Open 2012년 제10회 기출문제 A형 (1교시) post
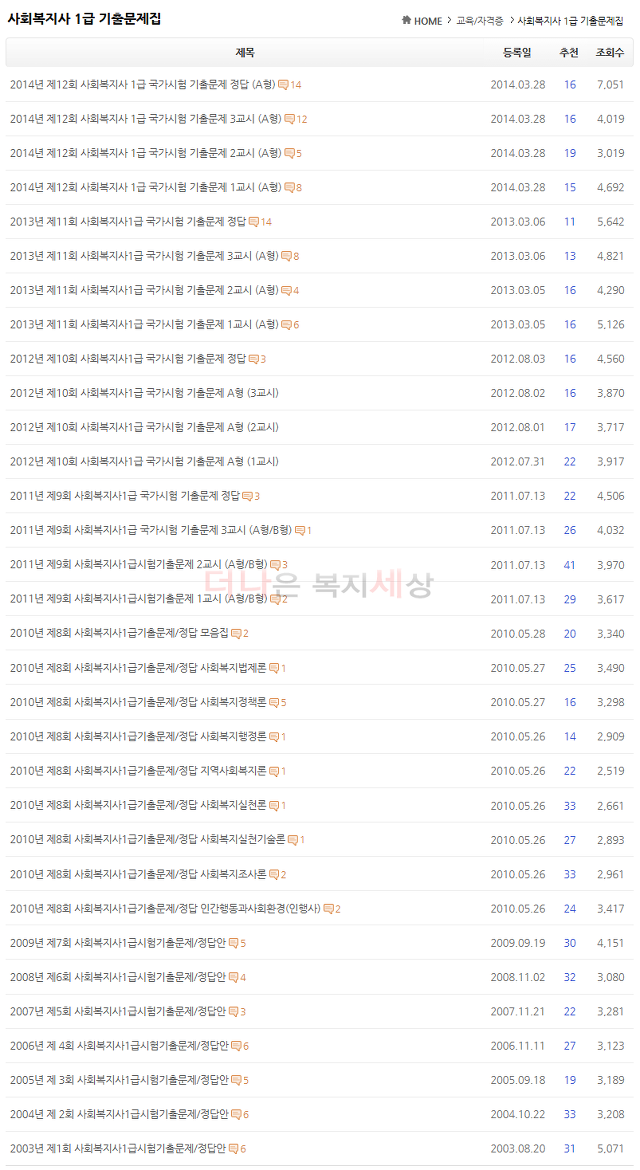 tap(144, 462)
